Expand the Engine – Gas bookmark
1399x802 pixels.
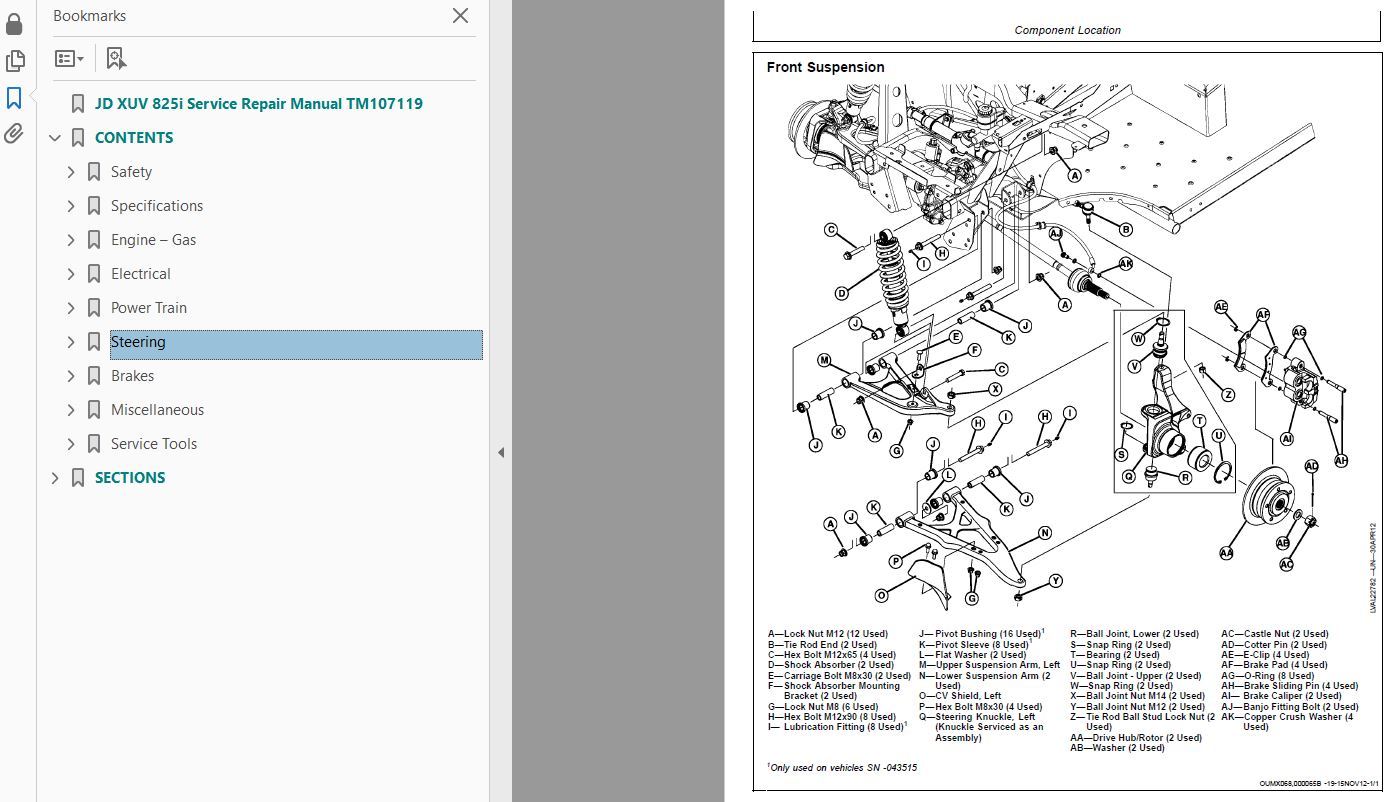(x=71, y=240)
